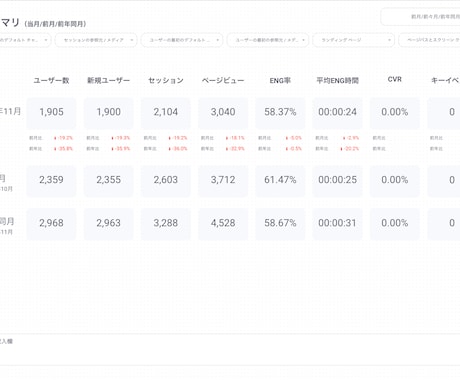Click the 00:00:31 engagement time value
The image size is (460, 380).
[x=337, y=223]
